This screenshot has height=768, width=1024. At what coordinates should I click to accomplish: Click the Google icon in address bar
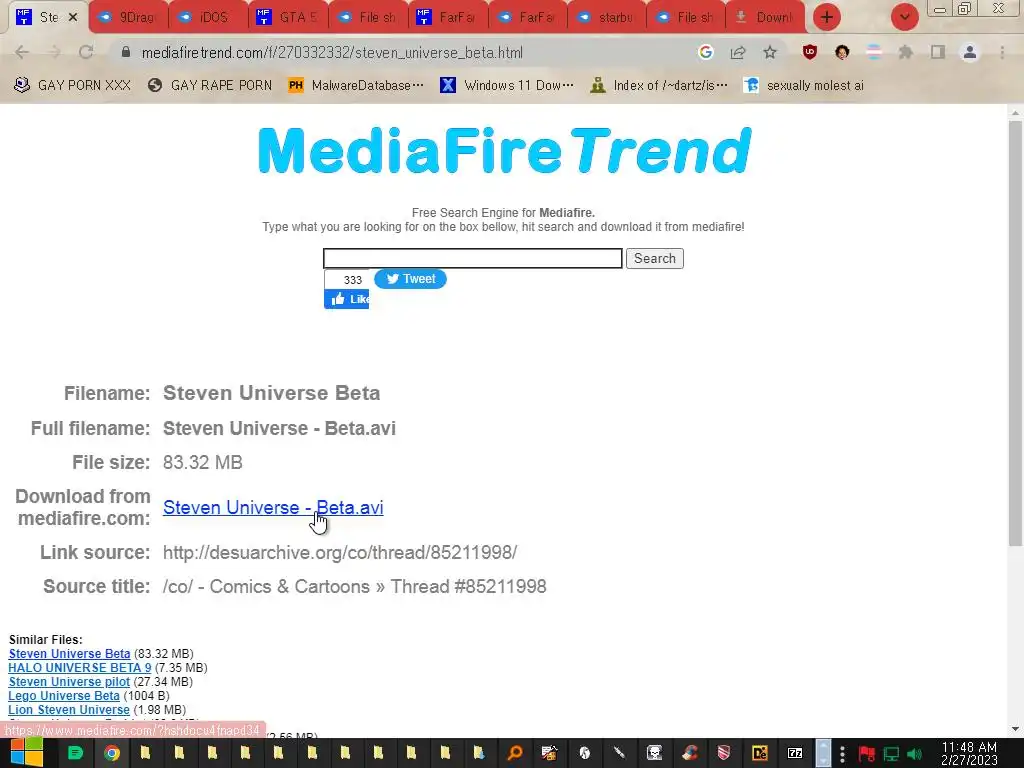pos(705,52)
